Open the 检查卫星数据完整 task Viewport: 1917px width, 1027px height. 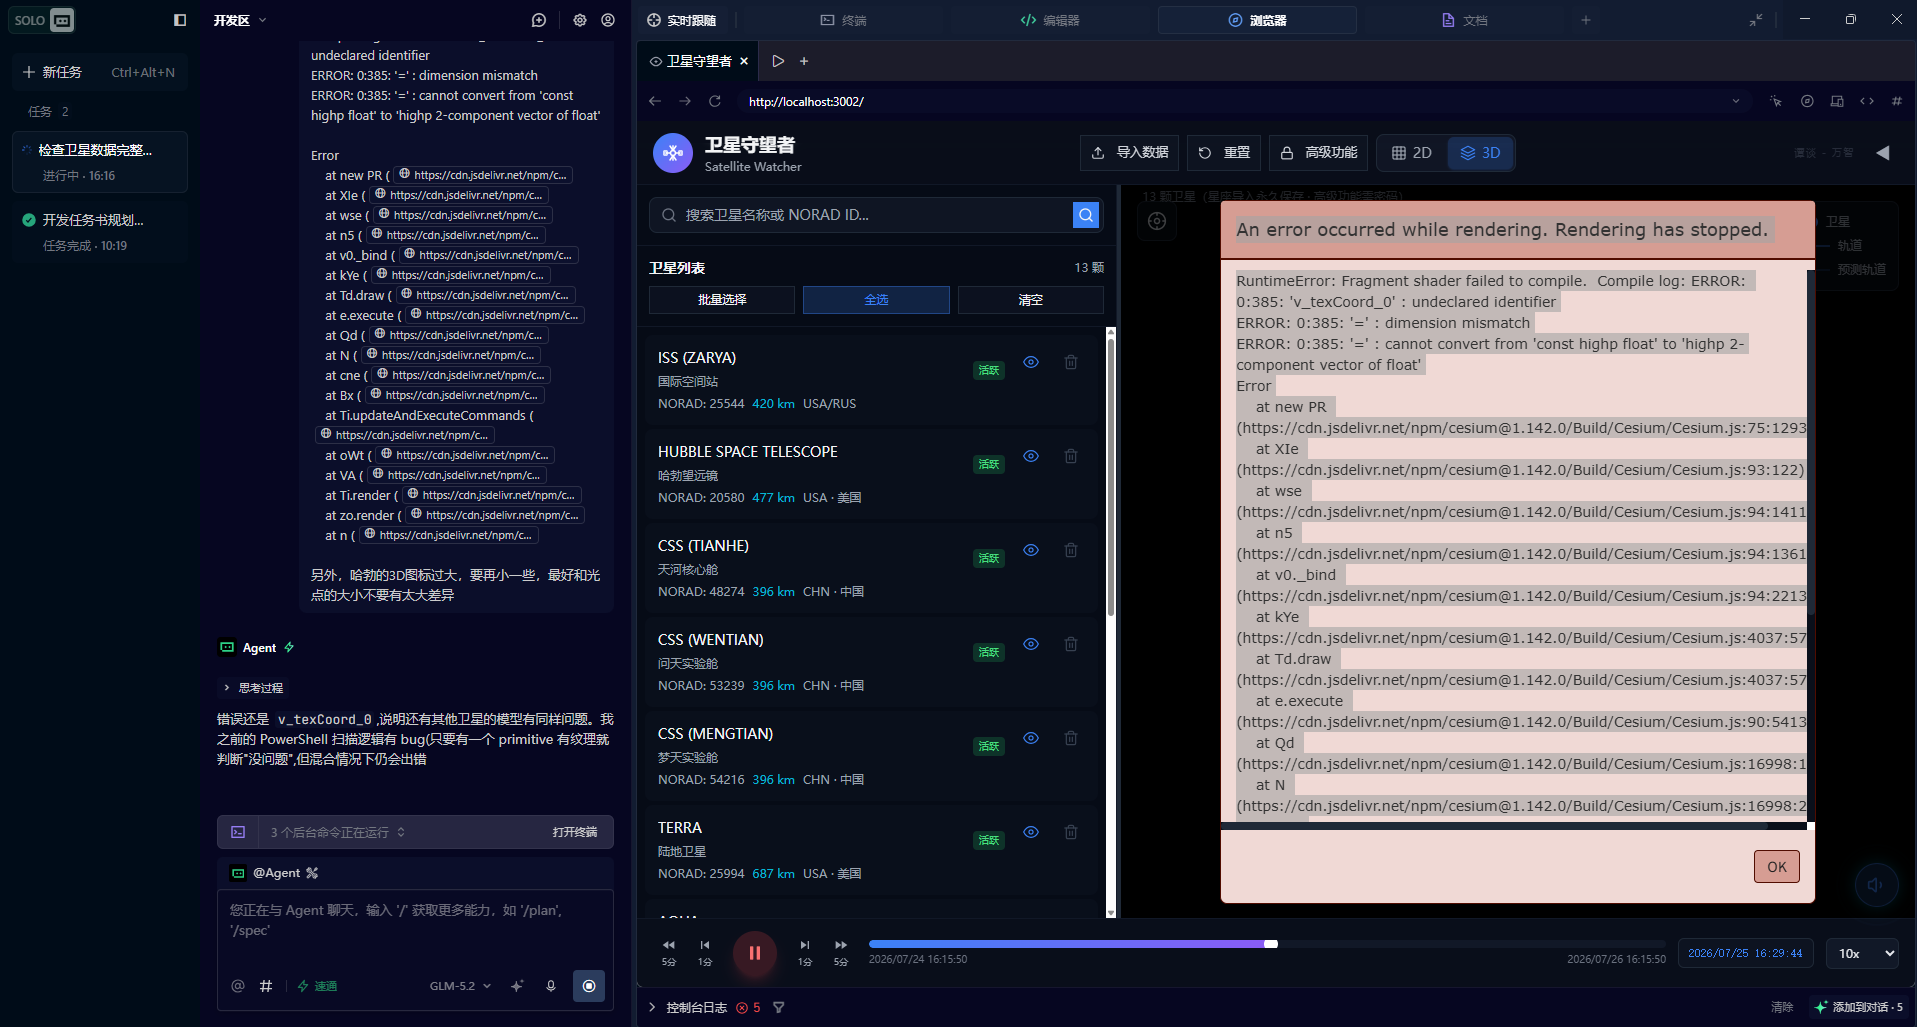point(99,161)
